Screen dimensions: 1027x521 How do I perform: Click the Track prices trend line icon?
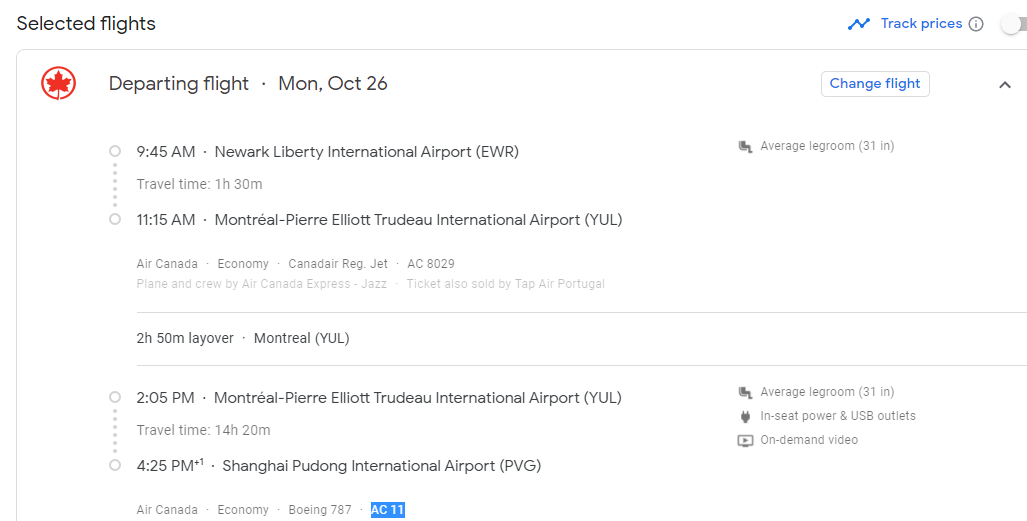(859, 24)
